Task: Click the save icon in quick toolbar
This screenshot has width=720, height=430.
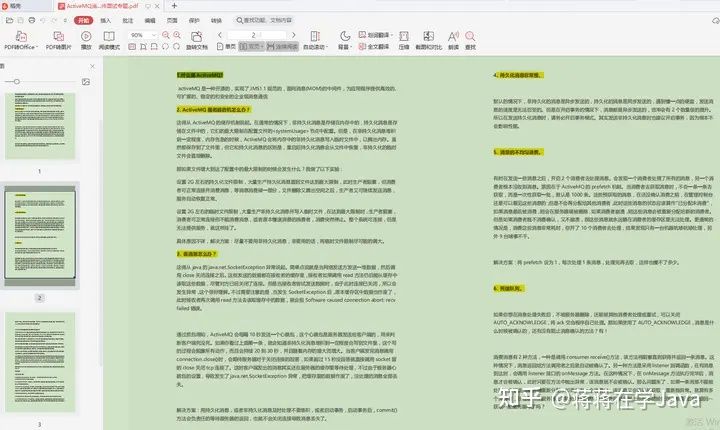Action: coord(21,20)
